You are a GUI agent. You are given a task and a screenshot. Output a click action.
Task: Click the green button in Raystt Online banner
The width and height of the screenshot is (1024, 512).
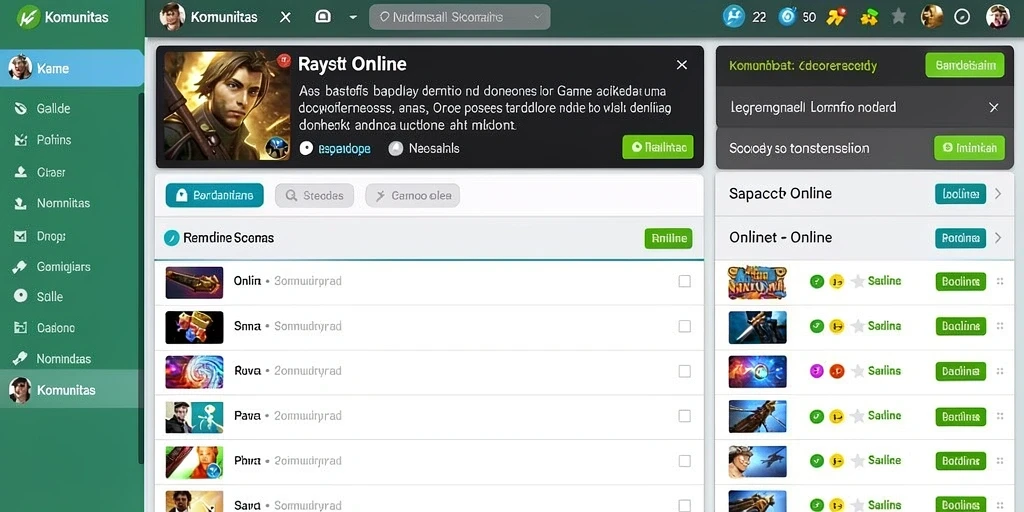(658, 148)
